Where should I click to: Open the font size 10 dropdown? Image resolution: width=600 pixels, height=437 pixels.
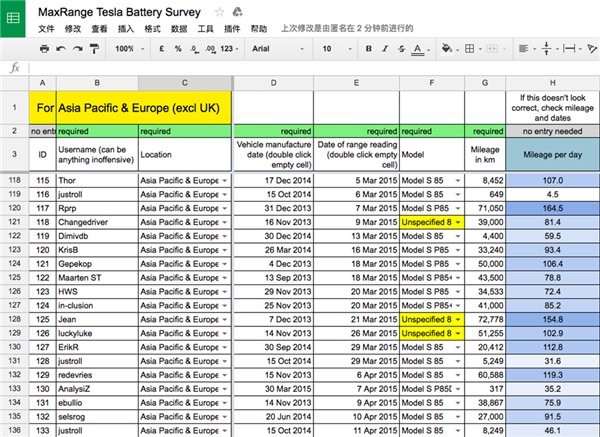(x=336, y=49)
